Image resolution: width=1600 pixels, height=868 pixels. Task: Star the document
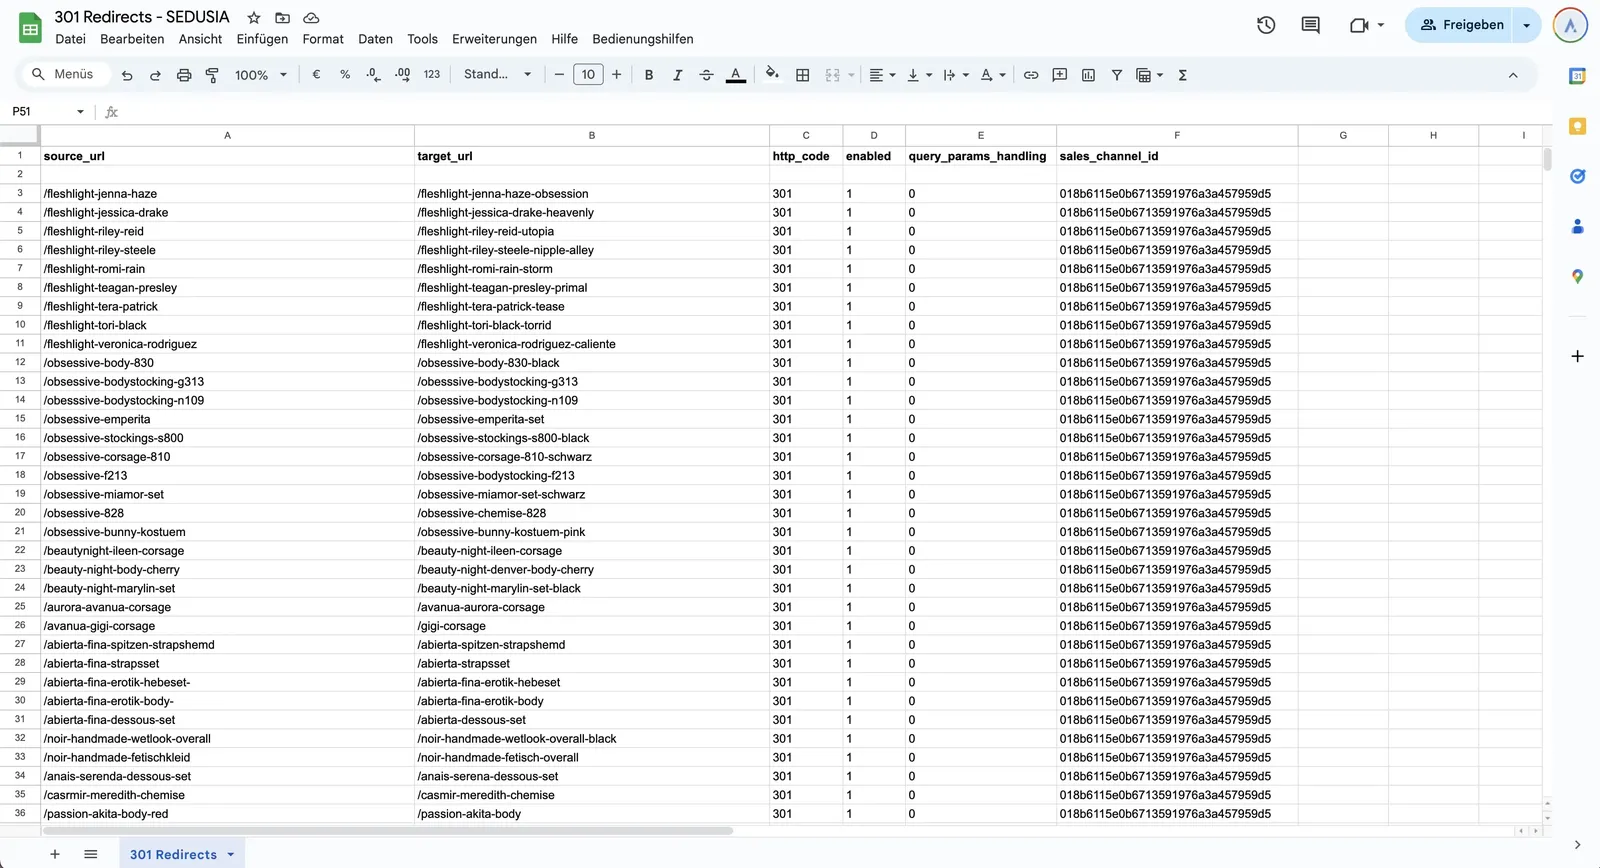tap(254, 17)
